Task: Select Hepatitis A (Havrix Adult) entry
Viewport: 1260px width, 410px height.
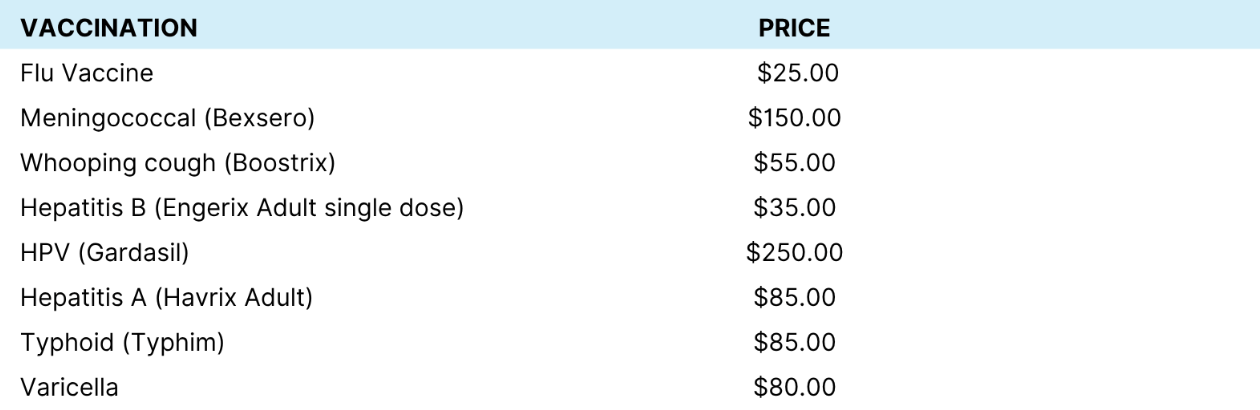Action: (168, 298)
